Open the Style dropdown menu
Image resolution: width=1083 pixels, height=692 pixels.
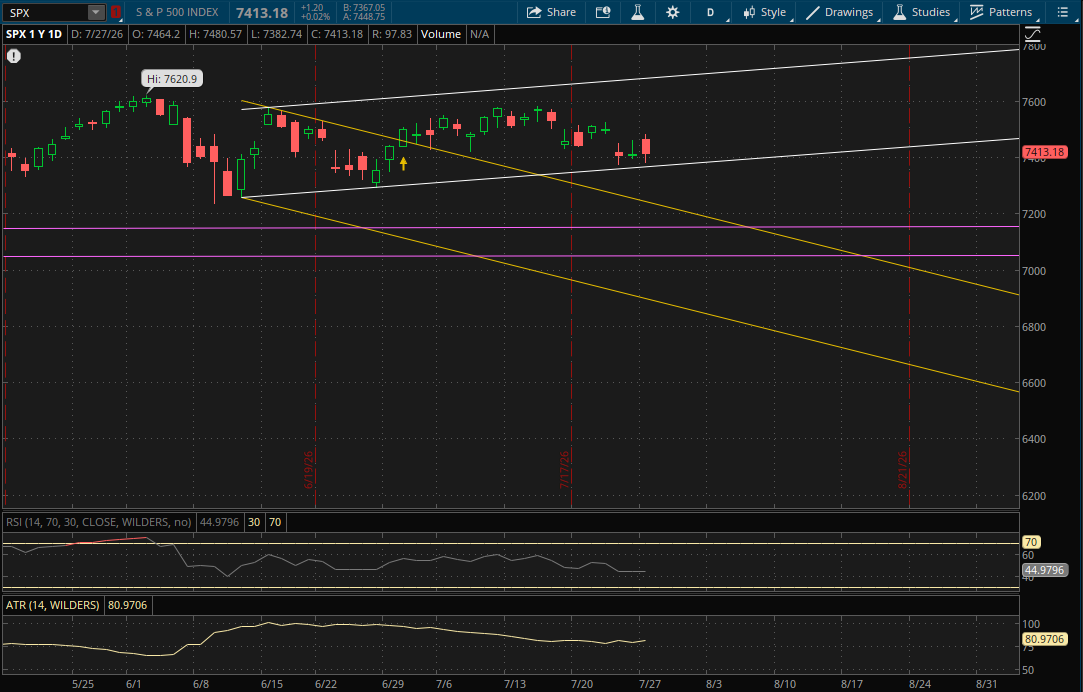click(x=765, y=12)
